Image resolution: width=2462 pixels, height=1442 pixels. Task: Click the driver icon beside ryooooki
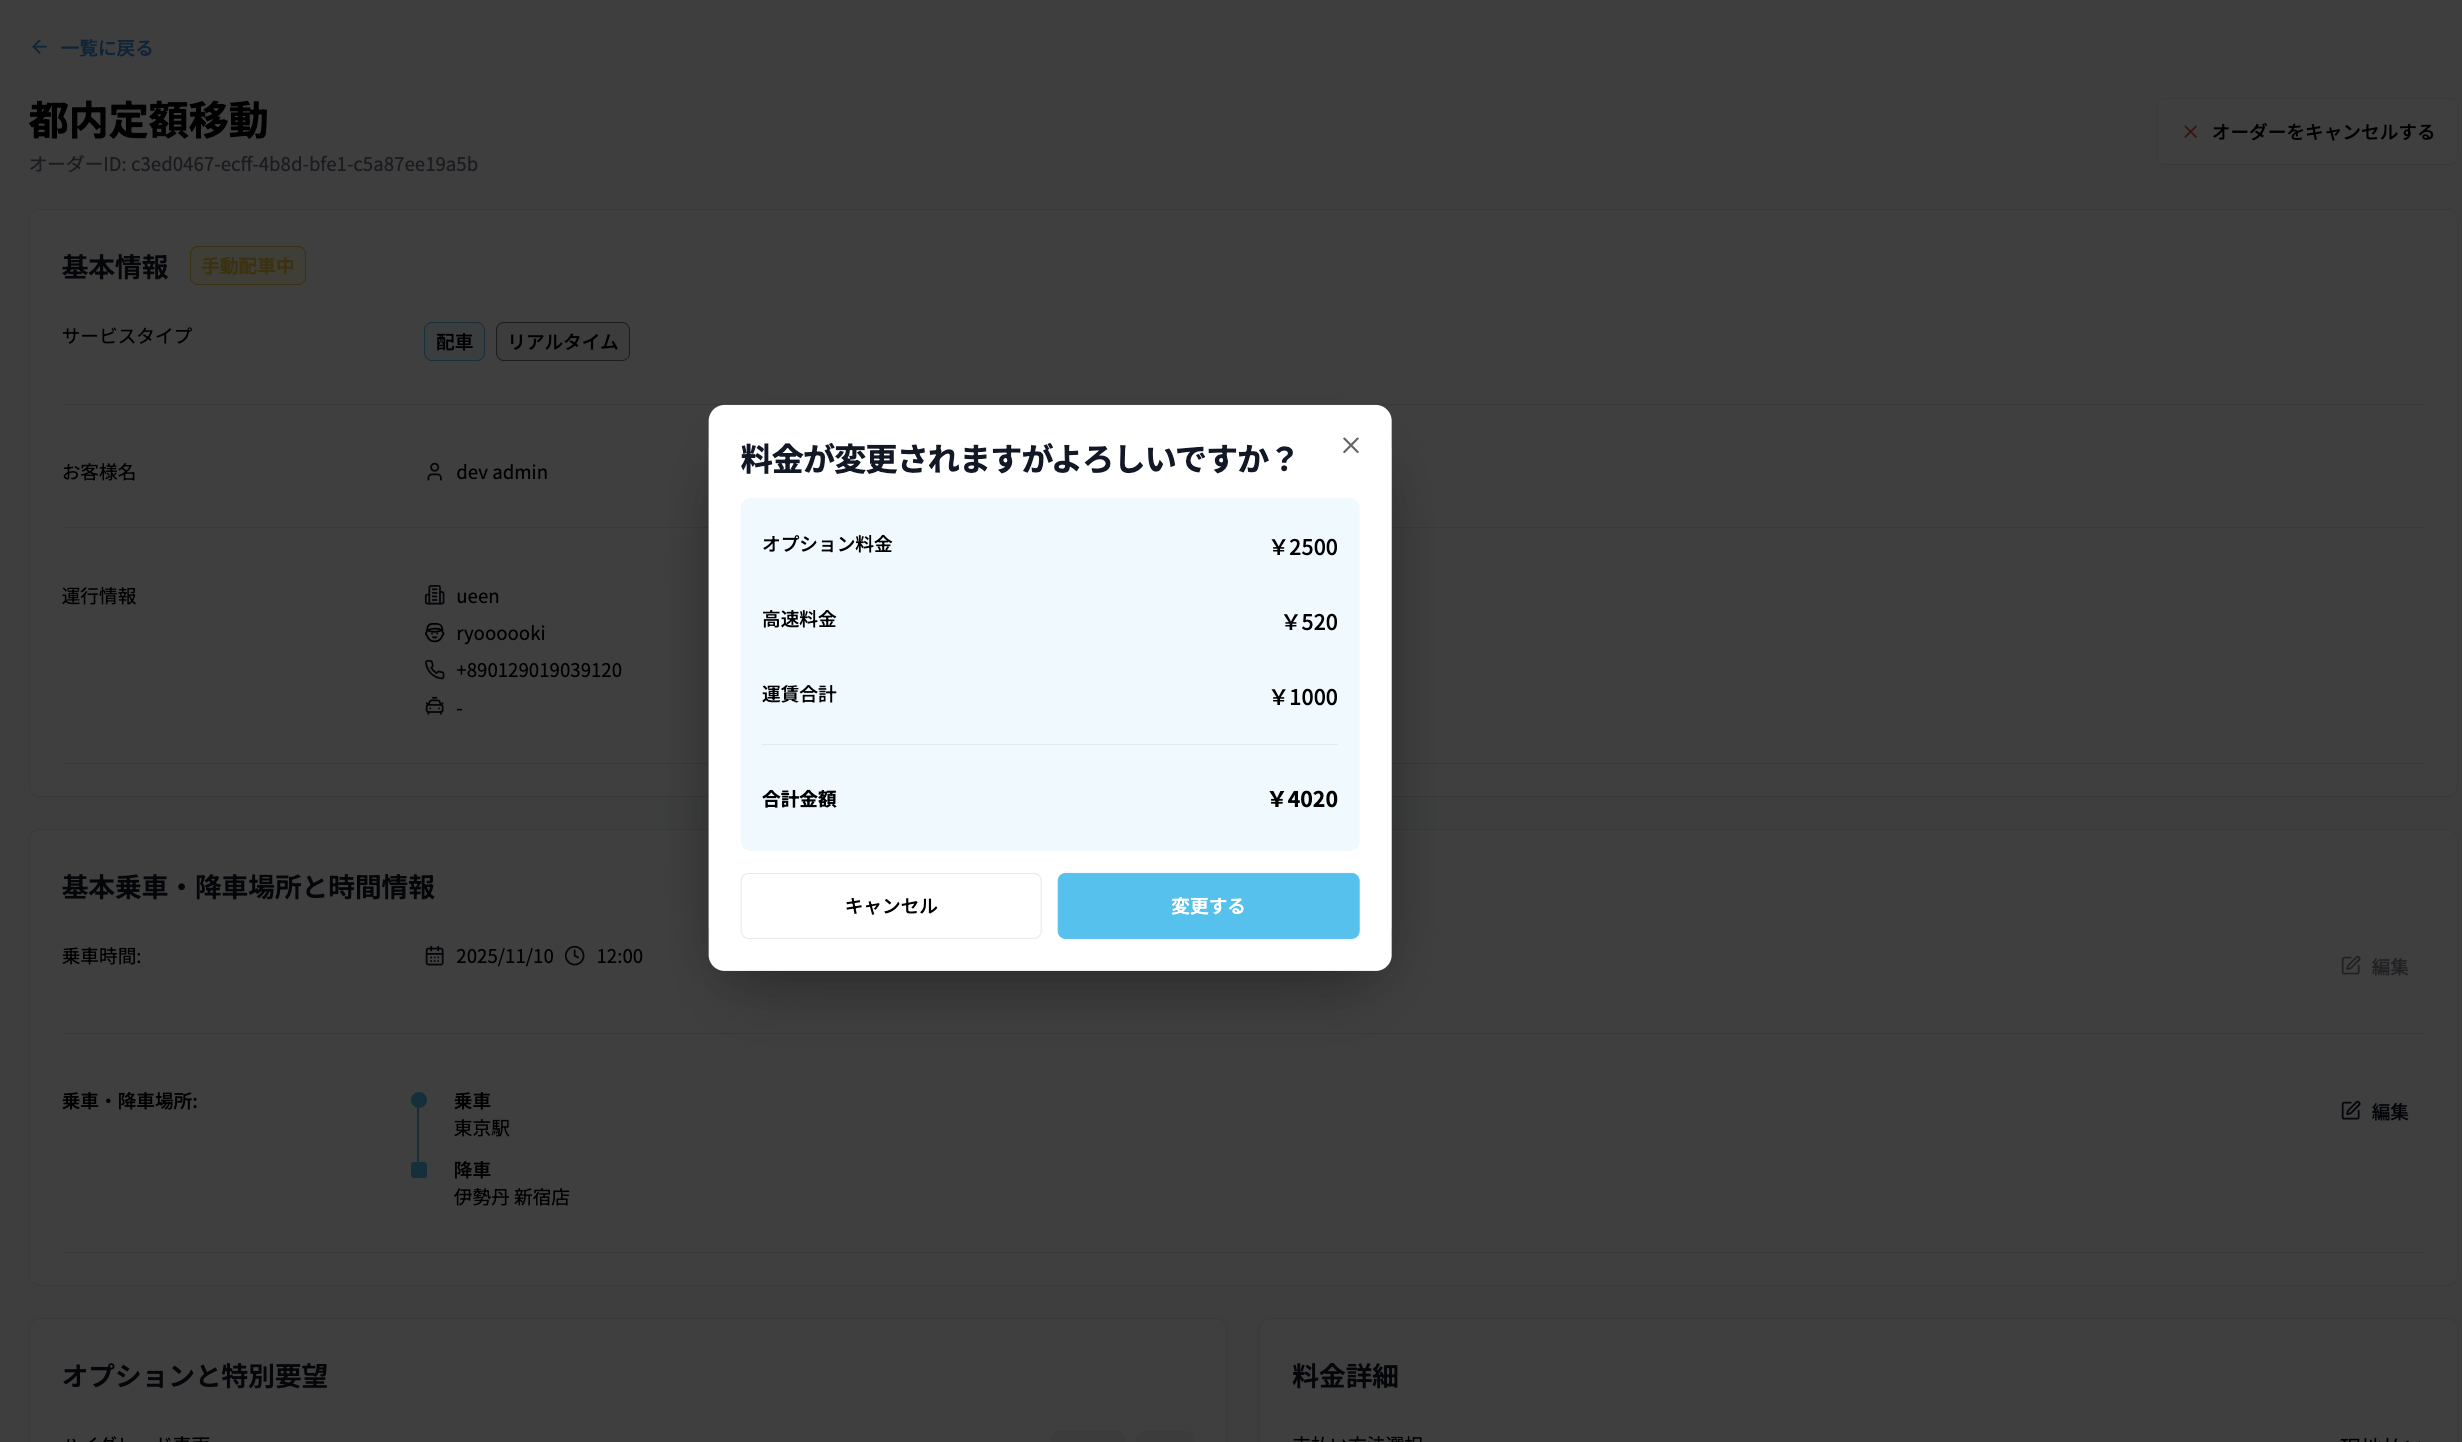[x=434, y=632]
